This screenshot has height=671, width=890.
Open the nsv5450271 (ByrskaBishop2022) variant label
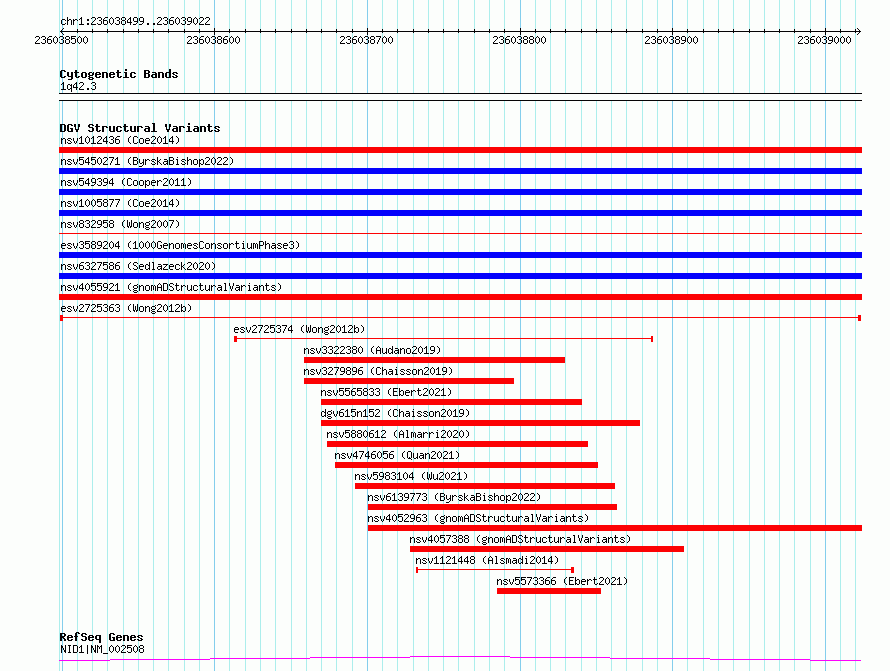point(147,161)
